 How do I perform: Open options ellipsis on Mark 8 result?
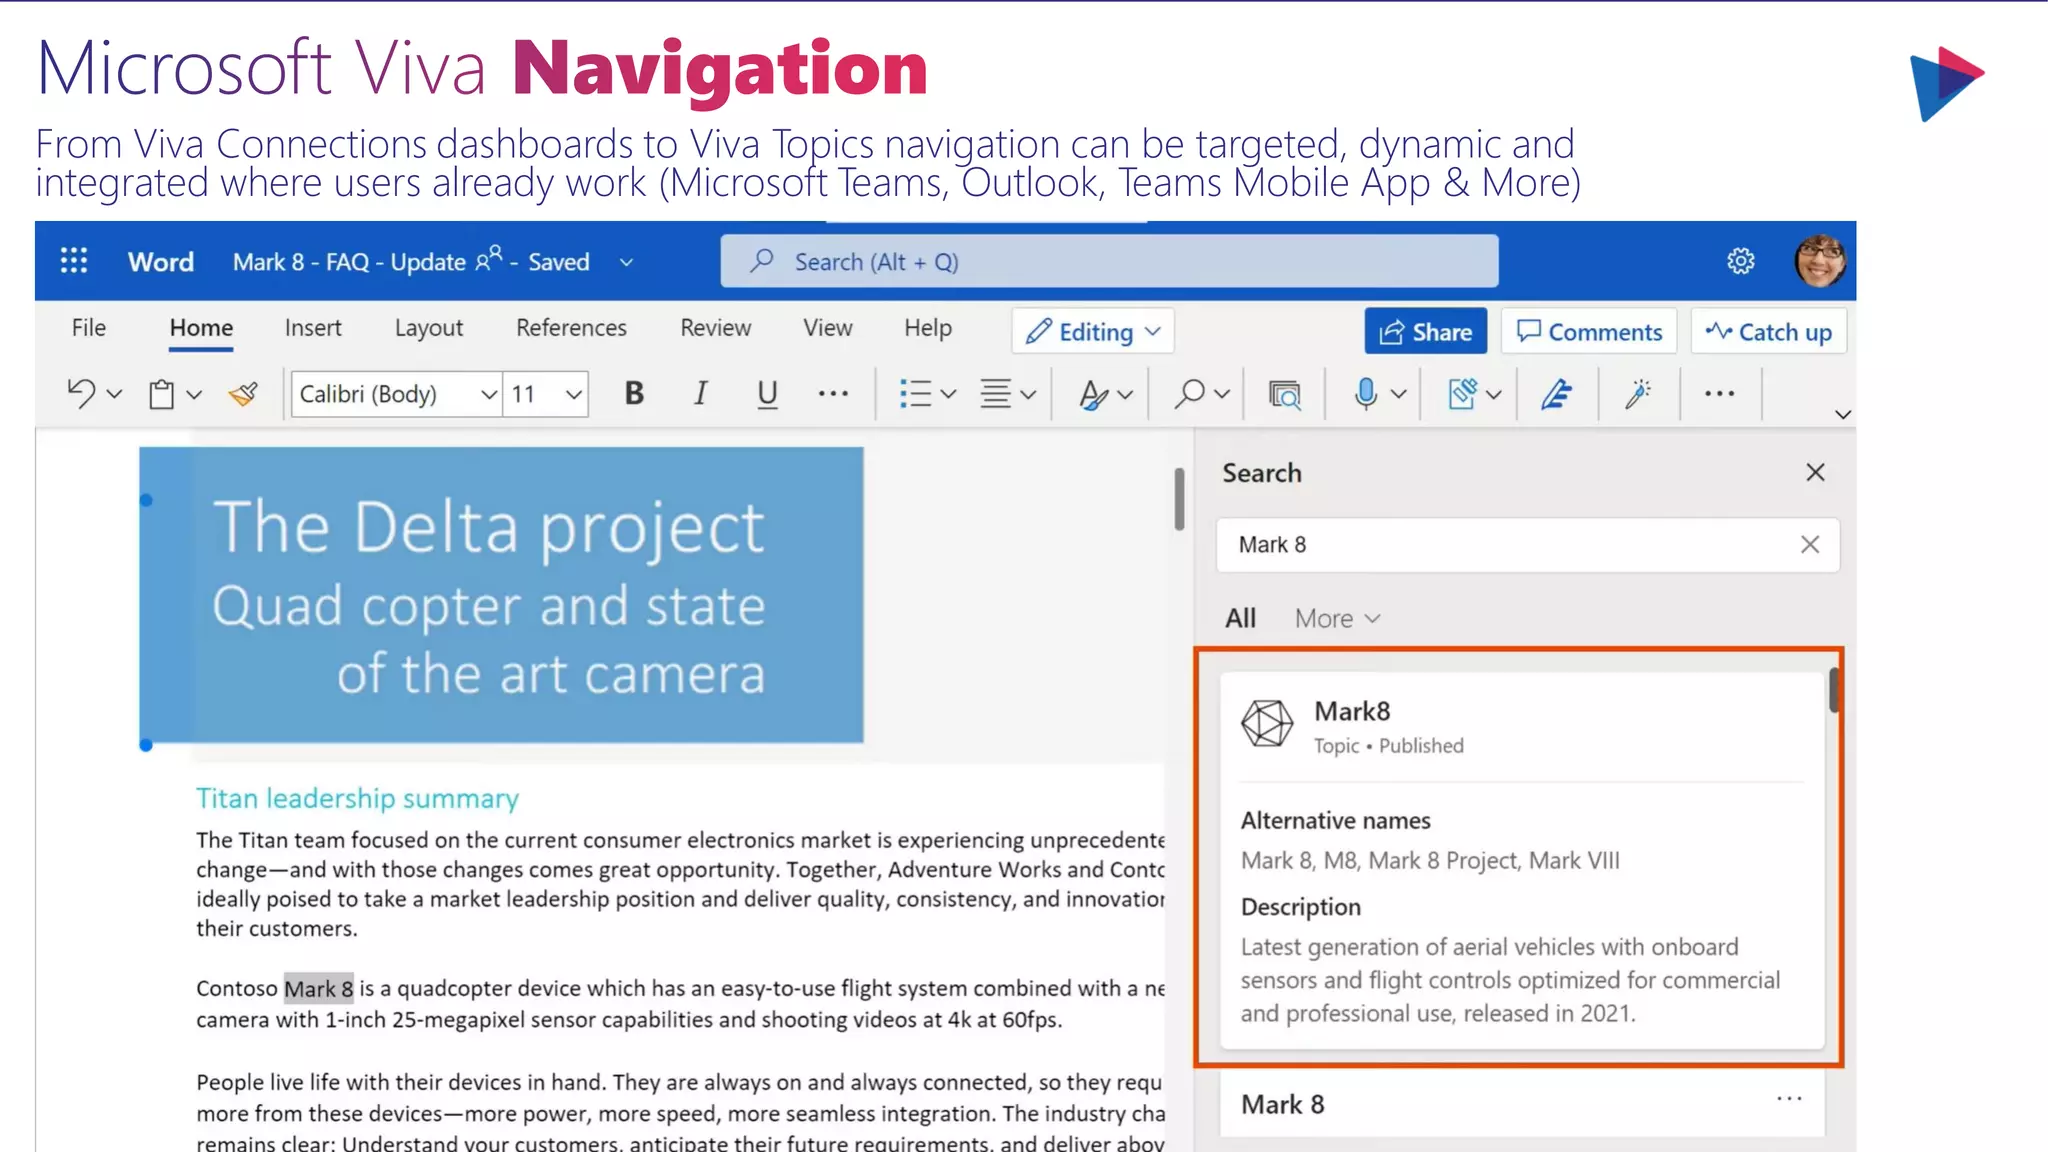click(x=1789, y=1099)
